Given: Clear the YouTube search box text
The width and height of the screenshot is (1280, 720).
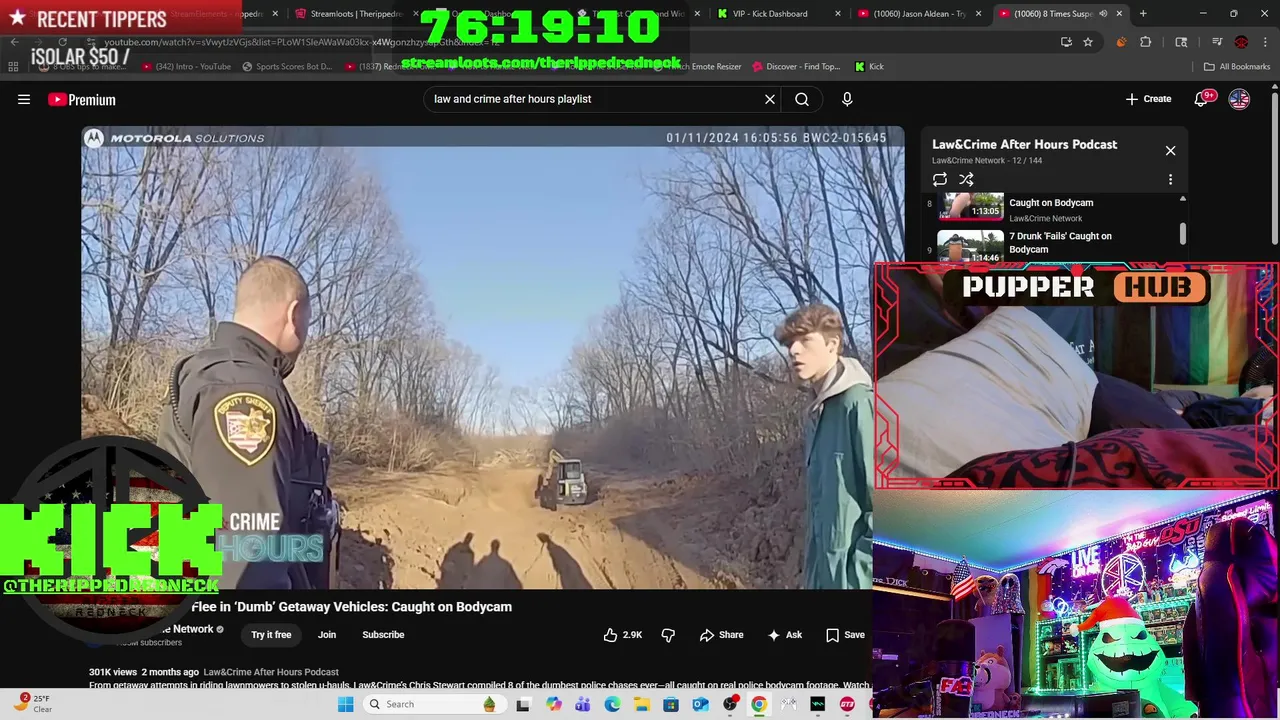Looking at the screenshot, I should click(770, 99).
